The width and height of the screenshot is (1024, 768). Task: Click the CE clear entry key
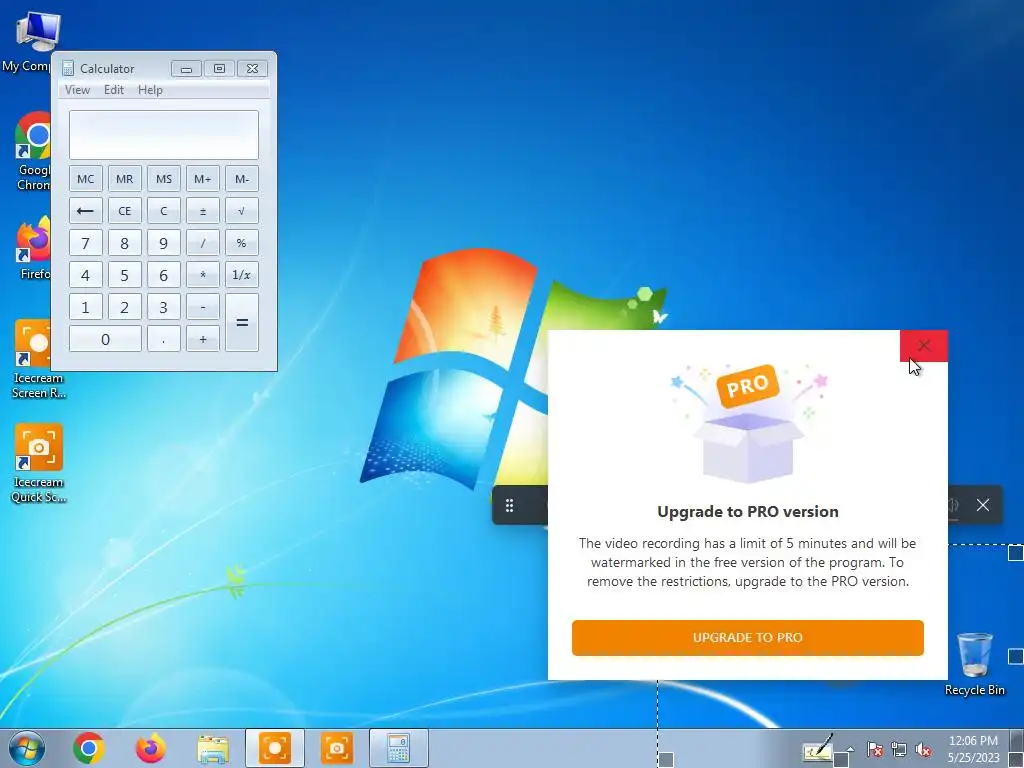(x=125, y=211)
